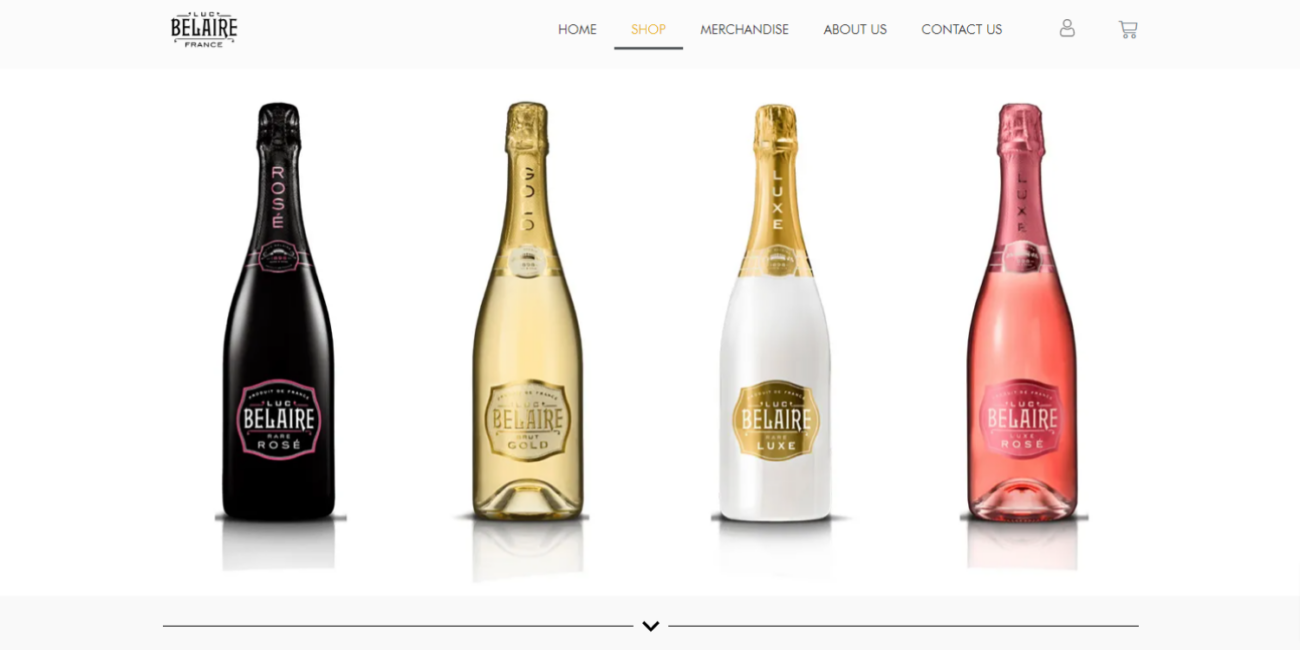Click the gold RARE LUXE label badge
The height and width of the screenshot is (650, 1300).
775,419
